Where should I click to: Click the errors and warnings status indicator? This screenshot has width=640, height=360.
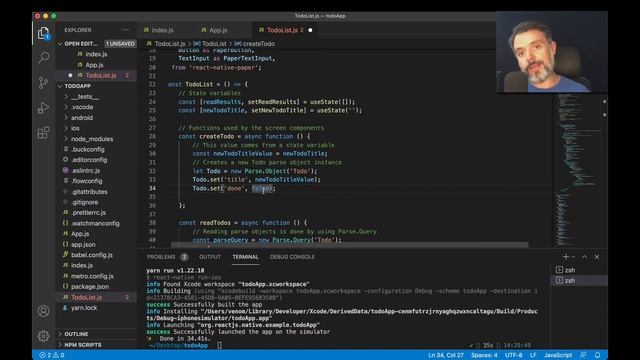click(x=52, y=355)
